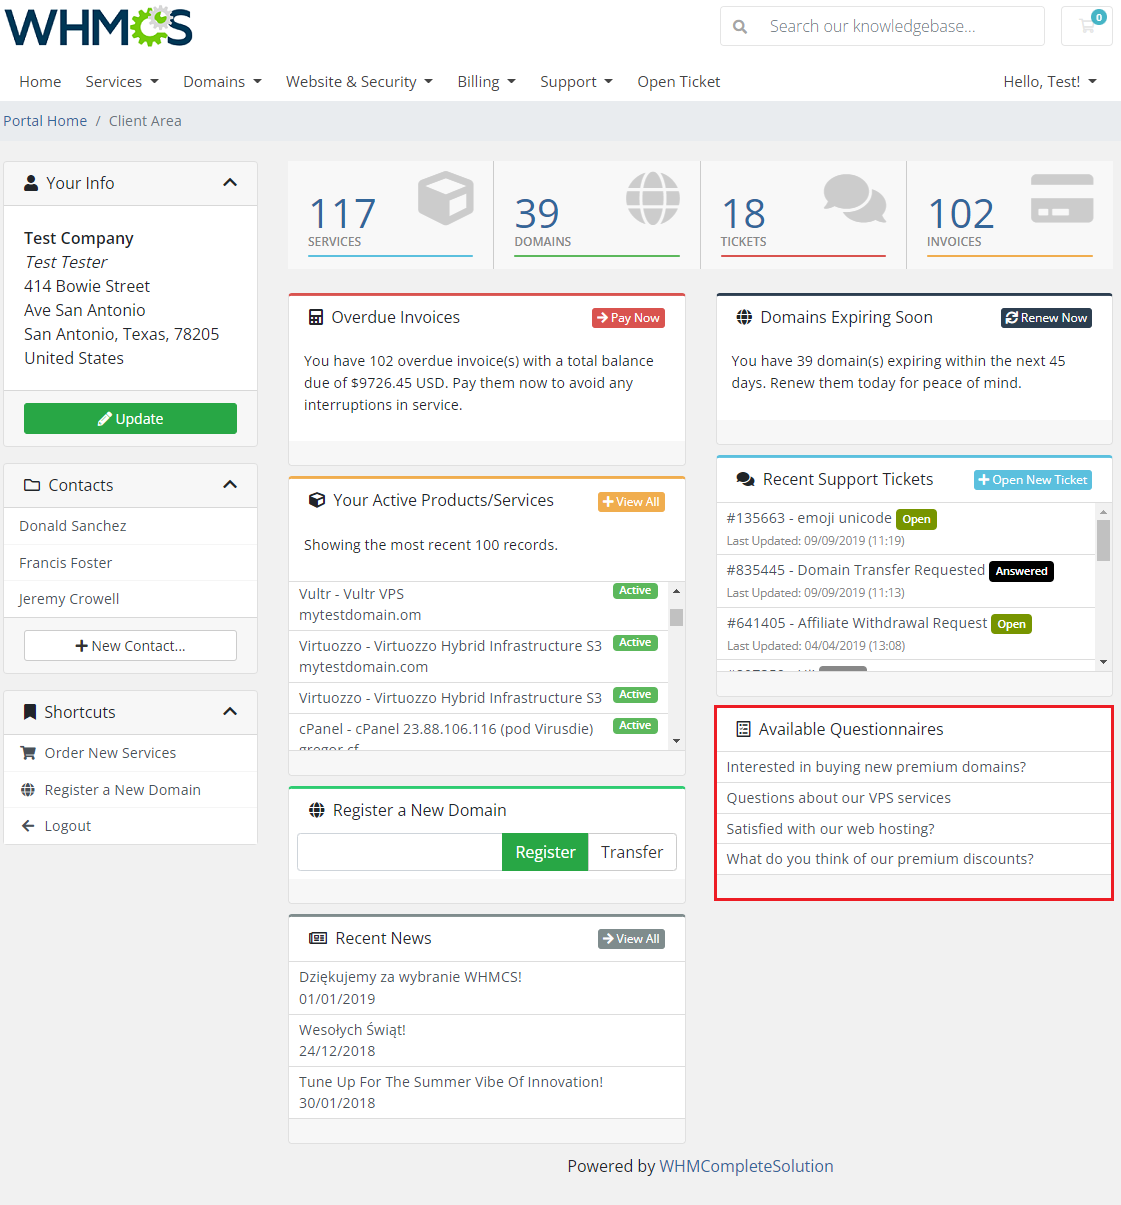Open news Tune Up For The Summer Vibe

[487, 1092]
